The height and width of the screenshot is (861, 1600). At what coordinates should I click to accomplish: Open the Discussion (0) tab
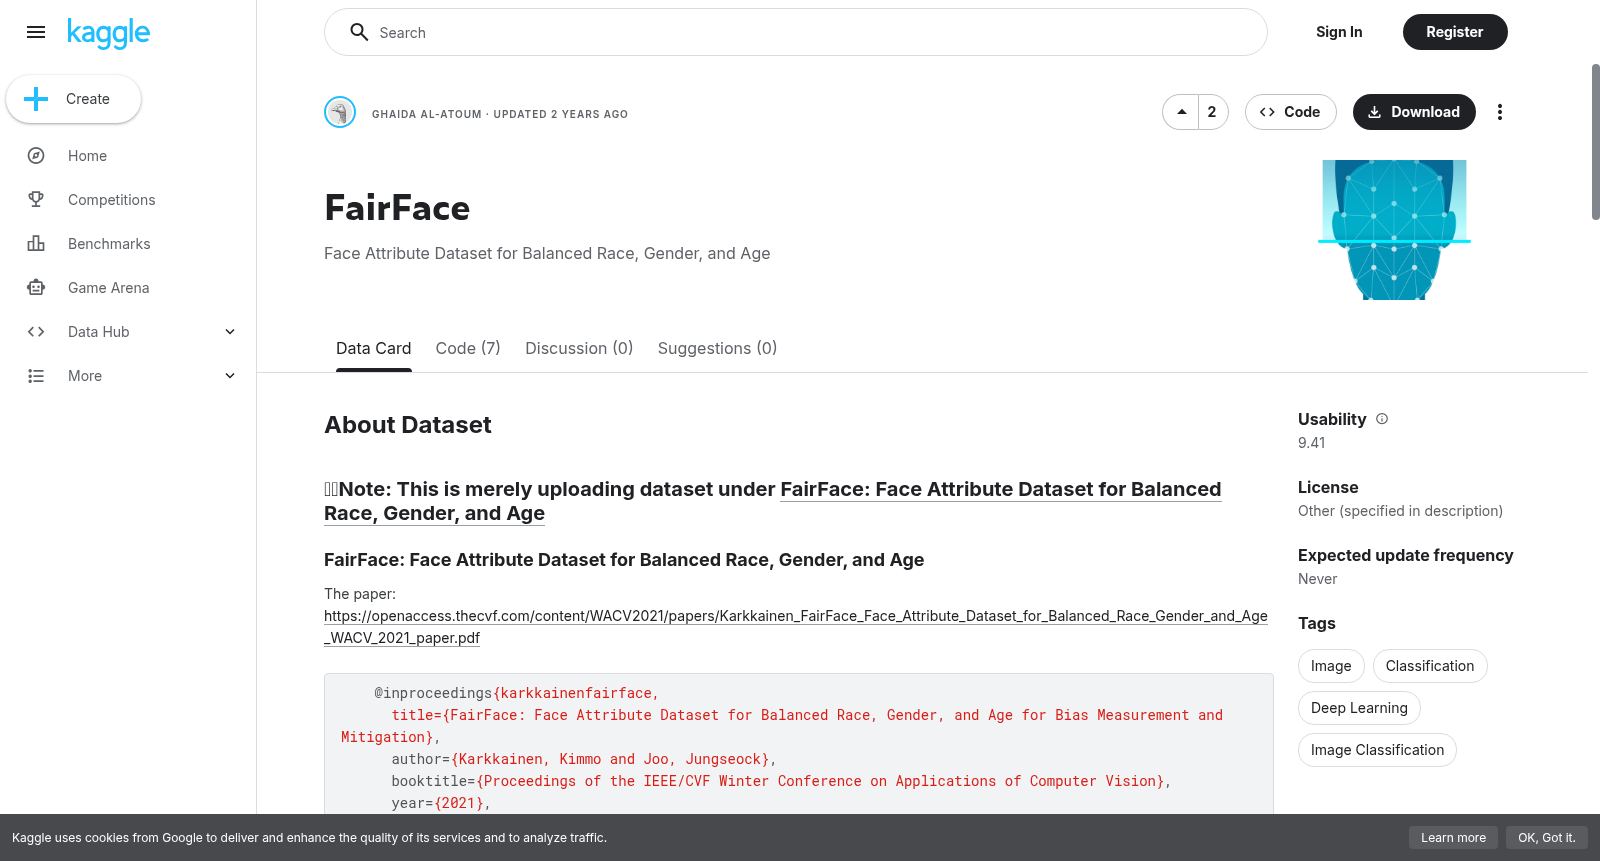(x=579, y=348)
